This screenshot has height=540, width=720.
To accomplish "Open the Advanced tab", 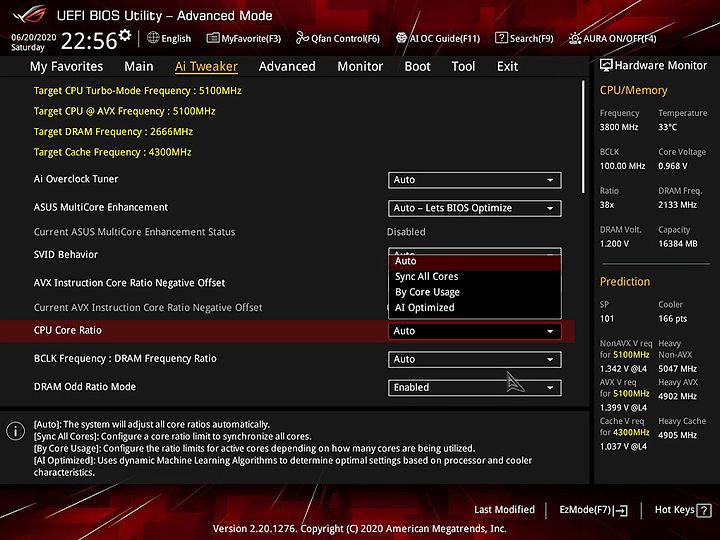I will point(287,67).
